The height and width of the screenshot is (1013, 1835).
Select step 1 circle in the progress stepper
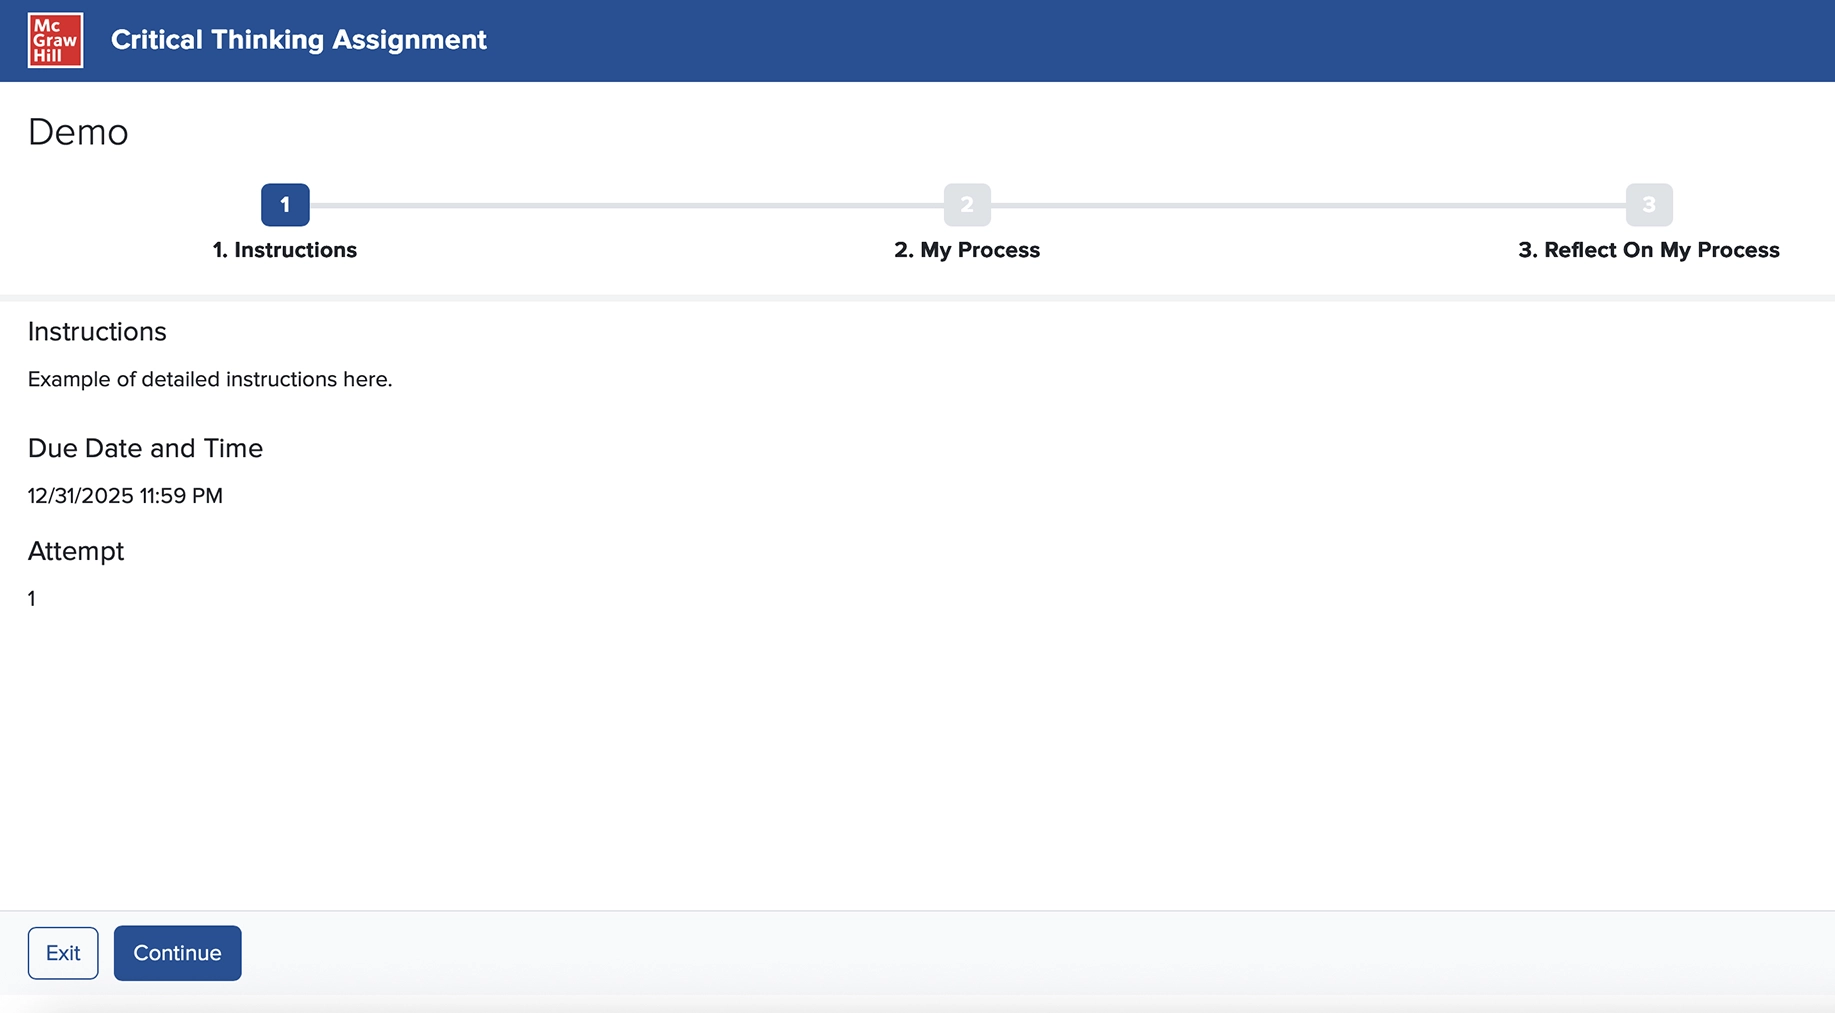pos(284,204)
